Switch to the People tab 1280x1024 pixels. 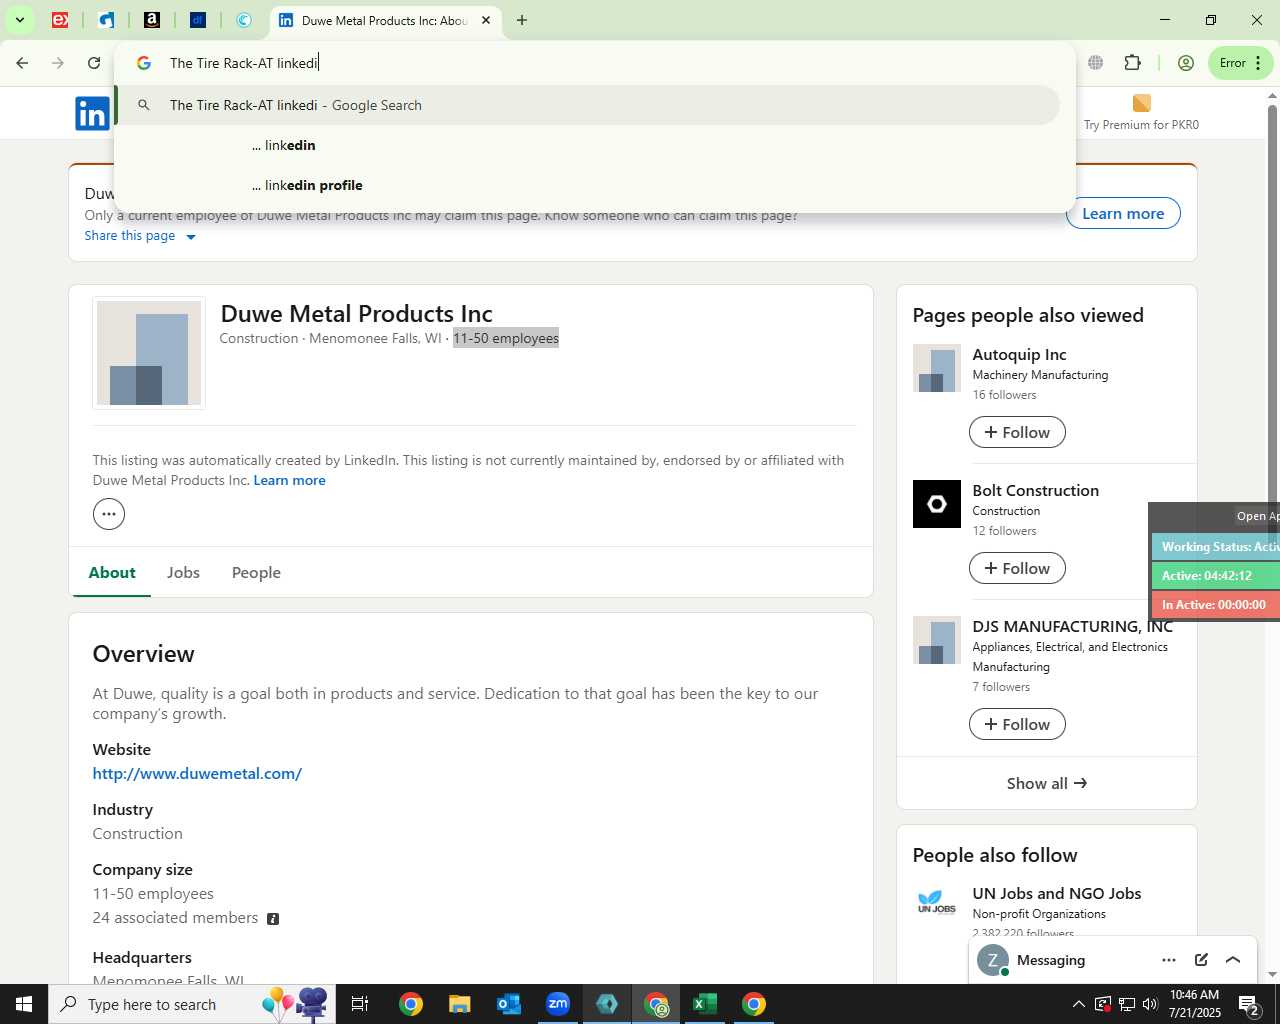click(256, 573)
